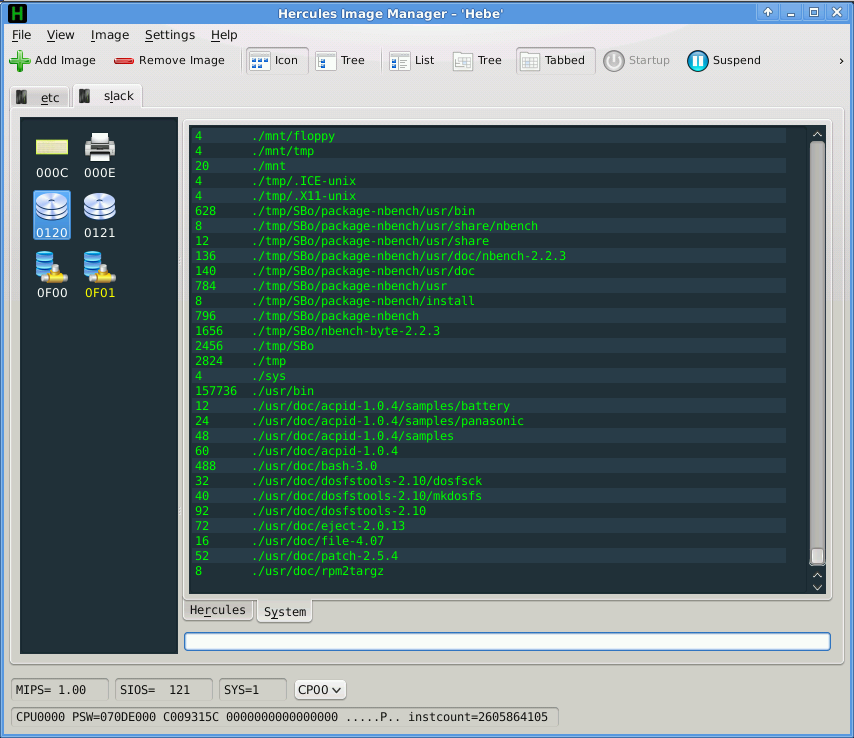
Task: Open the Settings menu
Action: pyautogui.click(x=170, y=35)
